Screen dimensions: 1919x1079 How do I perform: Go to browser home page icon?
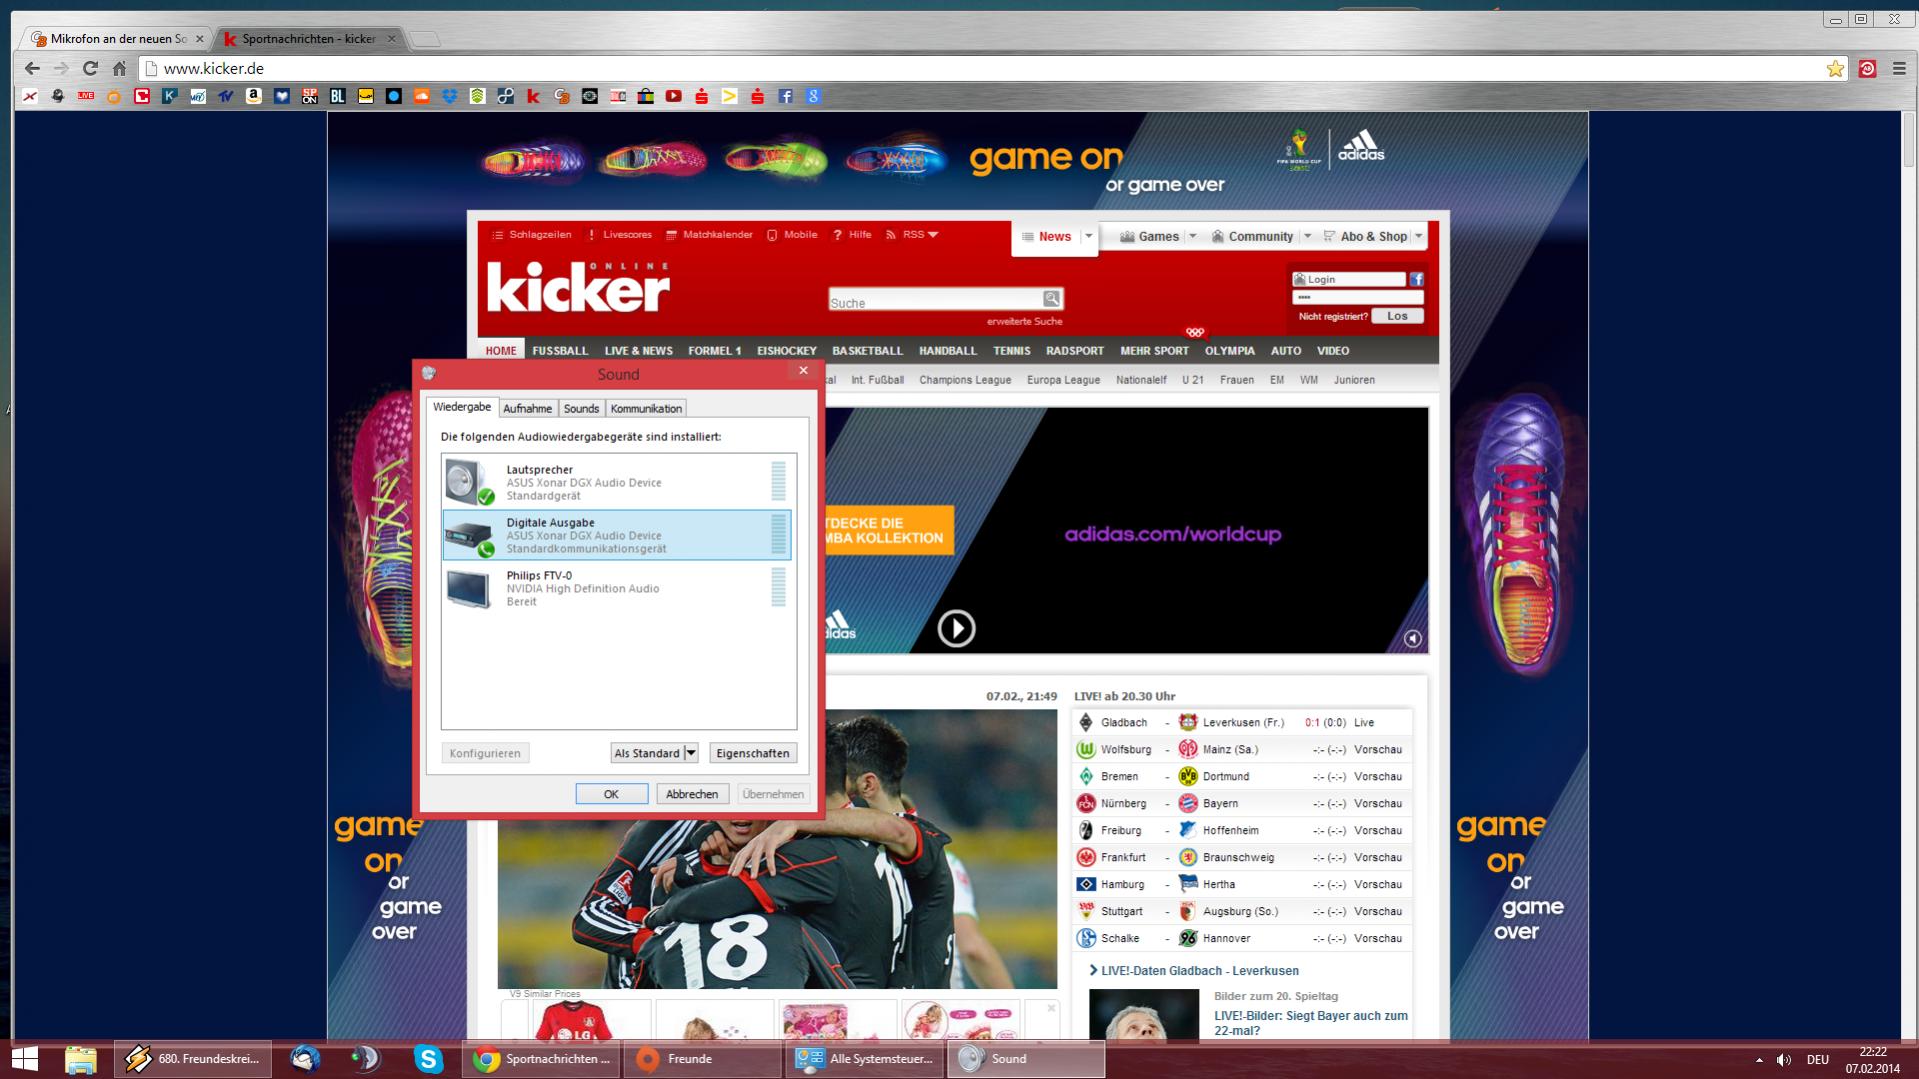click(119, 68)
